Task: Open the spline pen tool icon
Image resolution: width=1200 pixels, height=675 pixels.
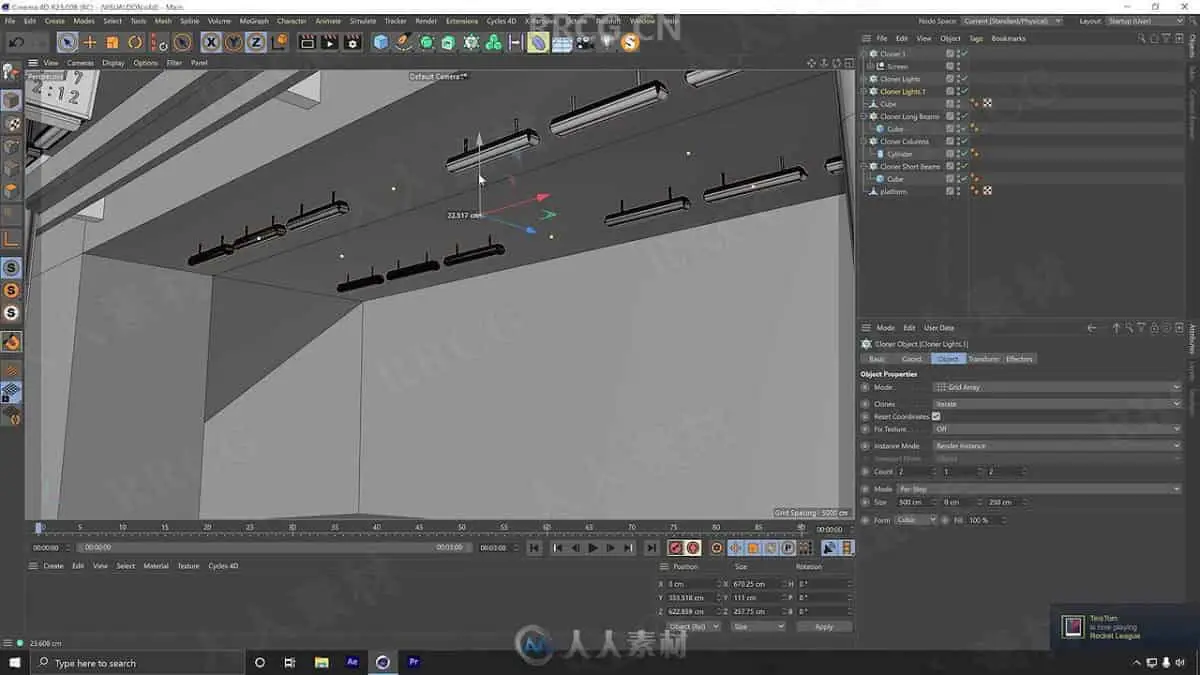Action: [x=403, y=42]
